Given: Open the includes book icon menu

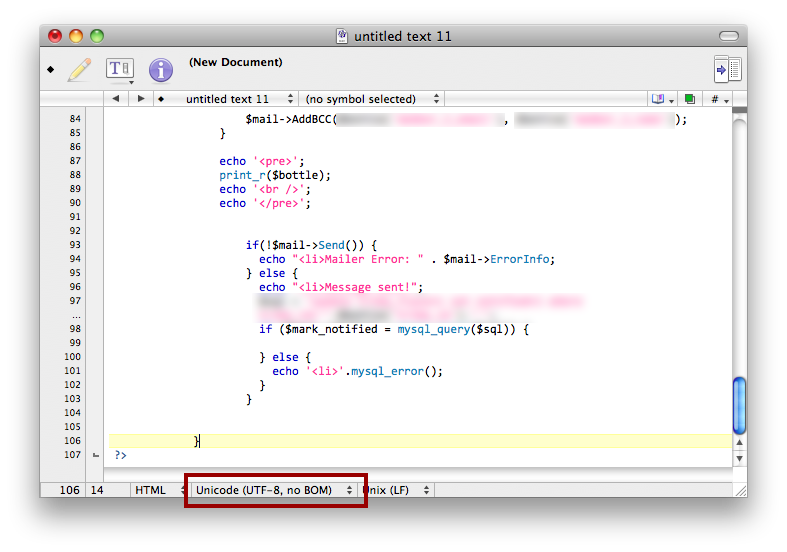Looking at the screenshot, I should [662, 99].
